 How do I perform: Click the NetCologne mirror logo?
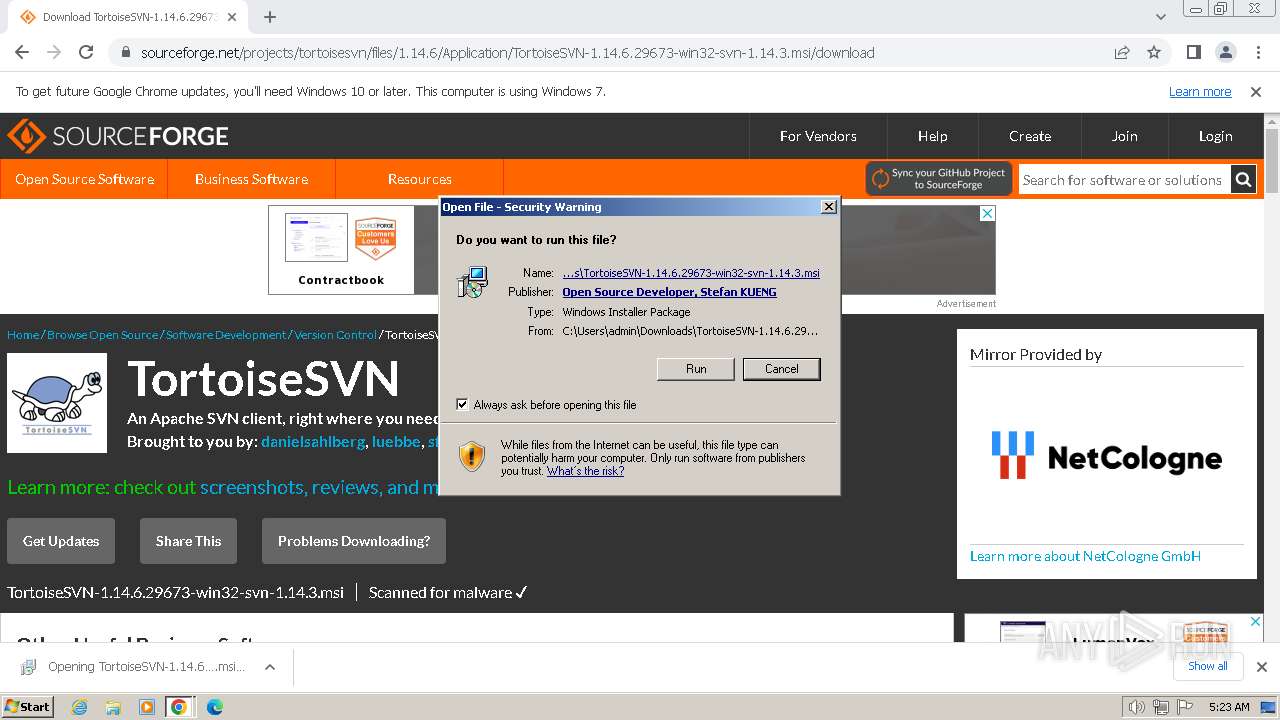pyautogui.click(x=1106, y=456)
